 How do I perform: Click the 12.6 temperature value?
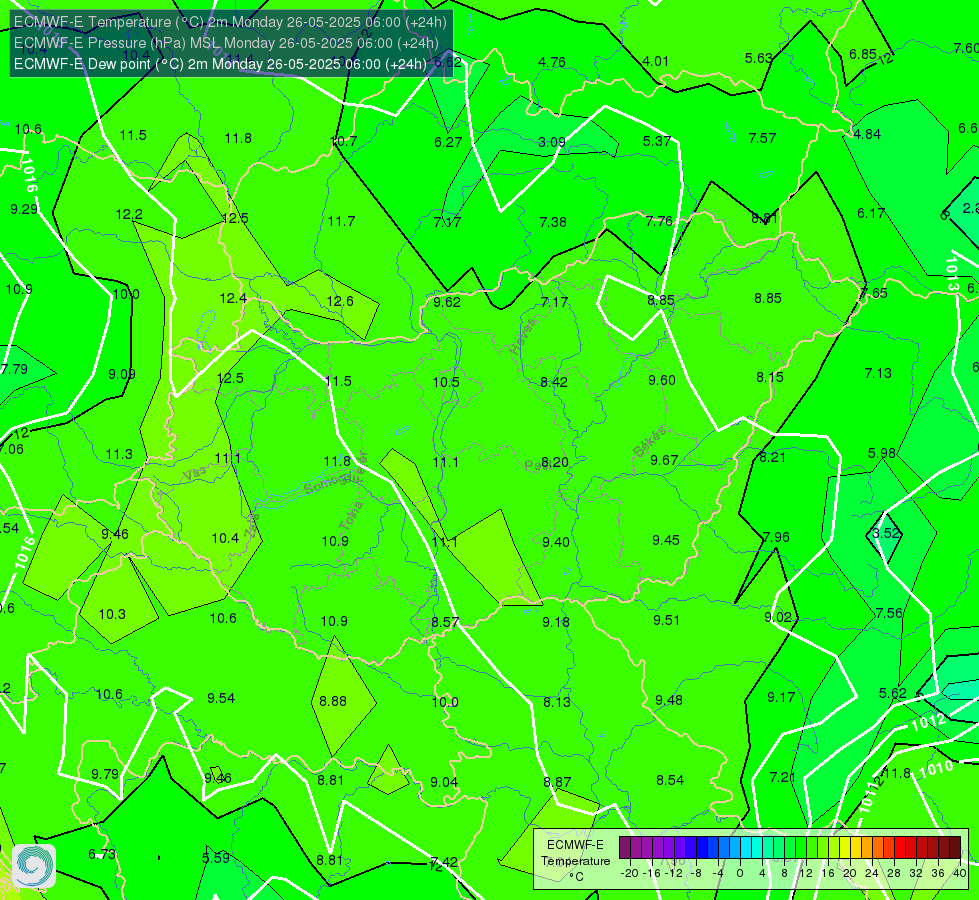pyautogui.click(x=340, y=301)
